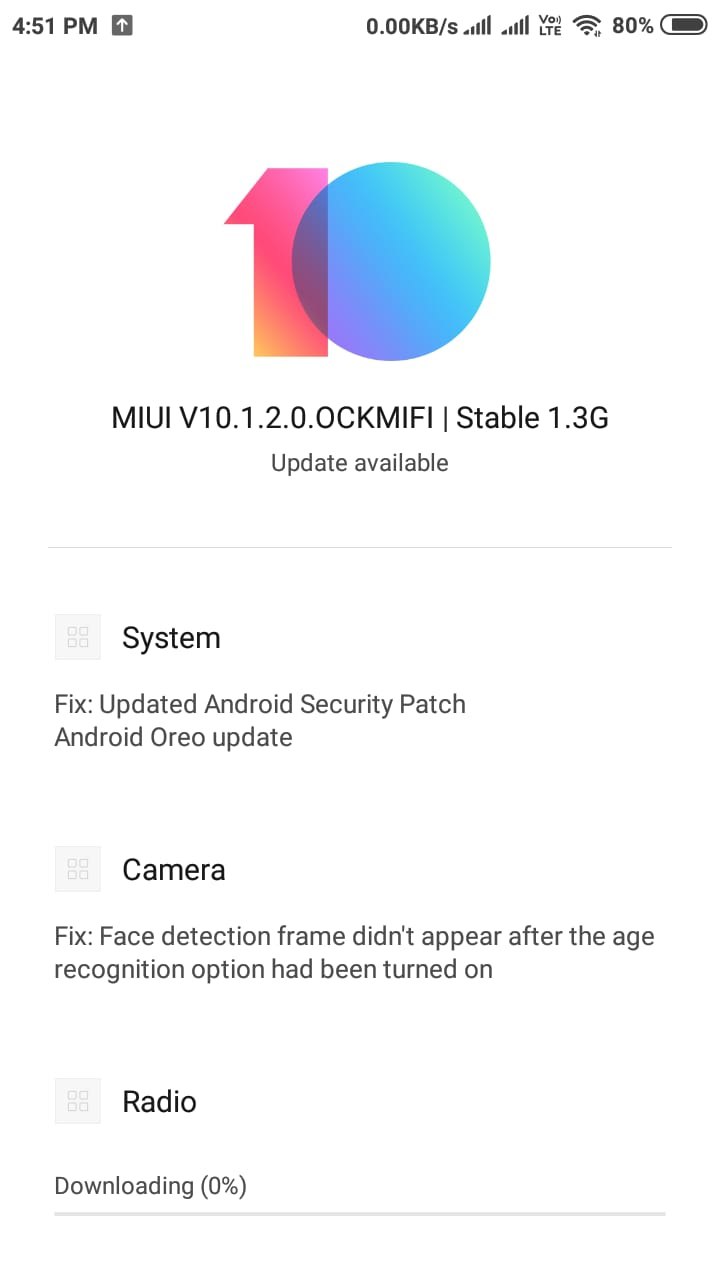
Task: Select the Radio changelog heading
Action: 159,1102
